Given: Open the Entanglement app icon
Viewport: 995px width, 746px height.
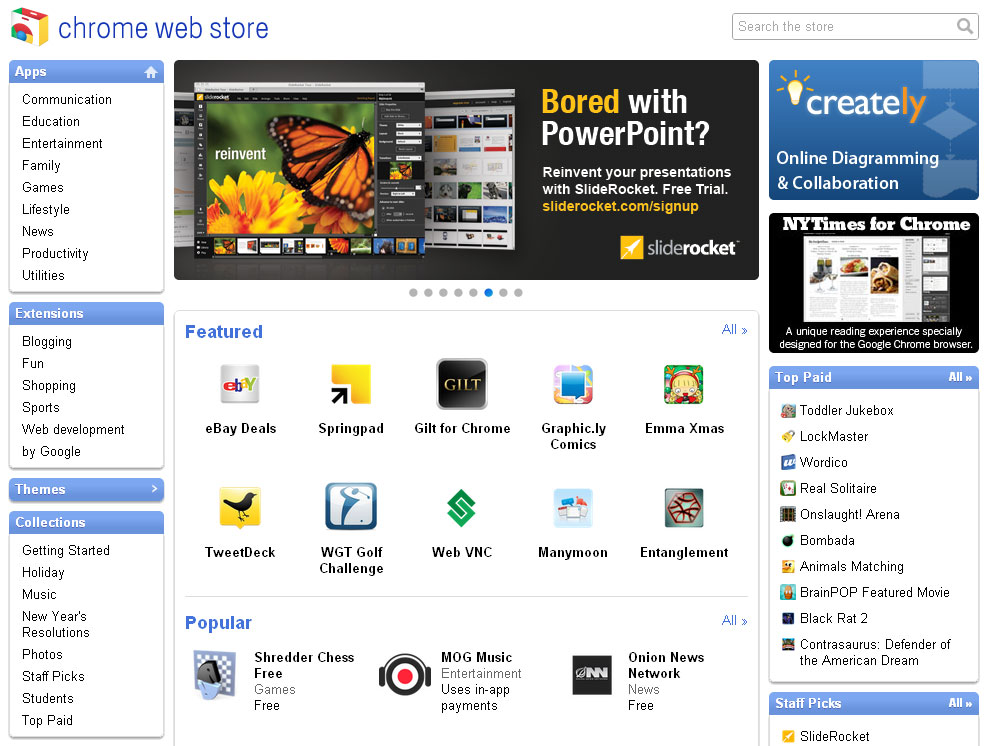Looking at the screenshot, I should click(684, 508).
